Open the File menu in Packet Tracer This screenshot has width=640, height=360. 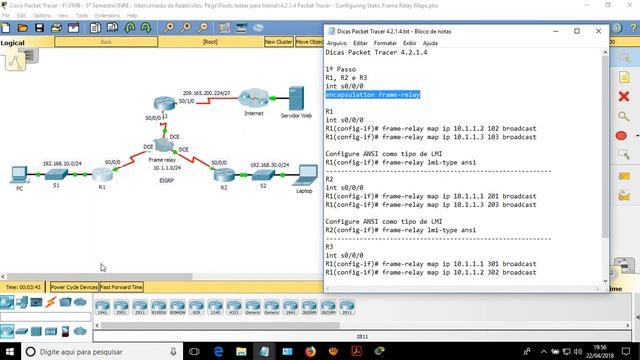pyautogui.click(x=6, y=16)
